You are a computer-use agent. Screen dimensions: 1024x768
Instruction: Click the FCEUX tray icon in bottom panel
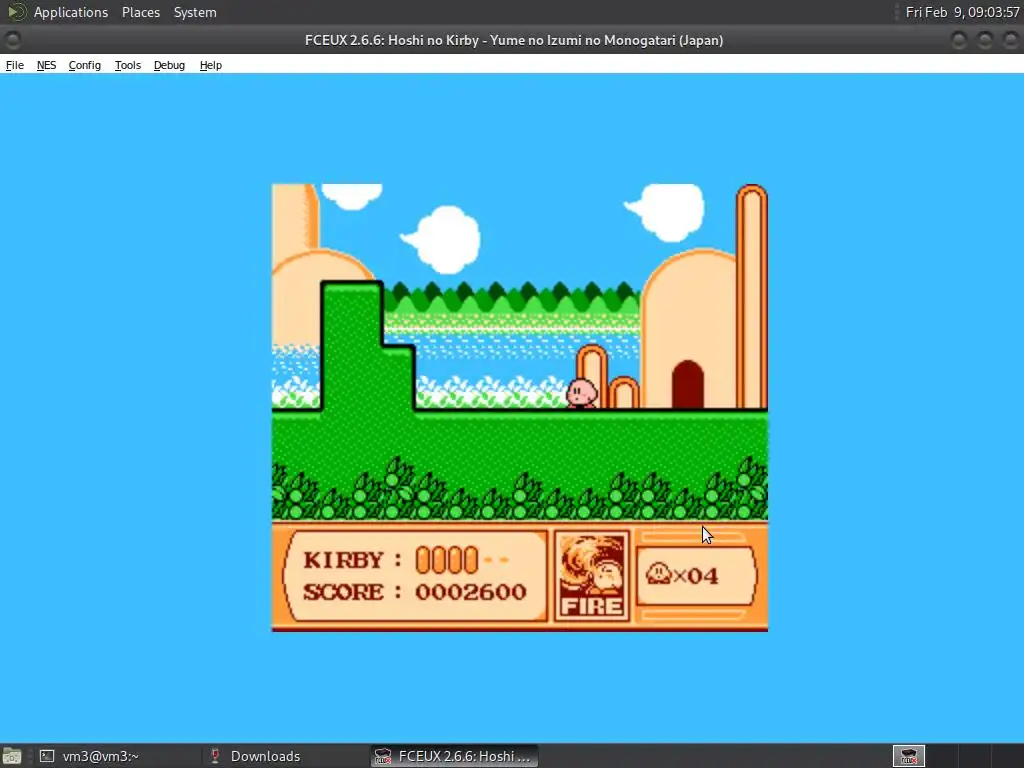(x=909, y=756)
